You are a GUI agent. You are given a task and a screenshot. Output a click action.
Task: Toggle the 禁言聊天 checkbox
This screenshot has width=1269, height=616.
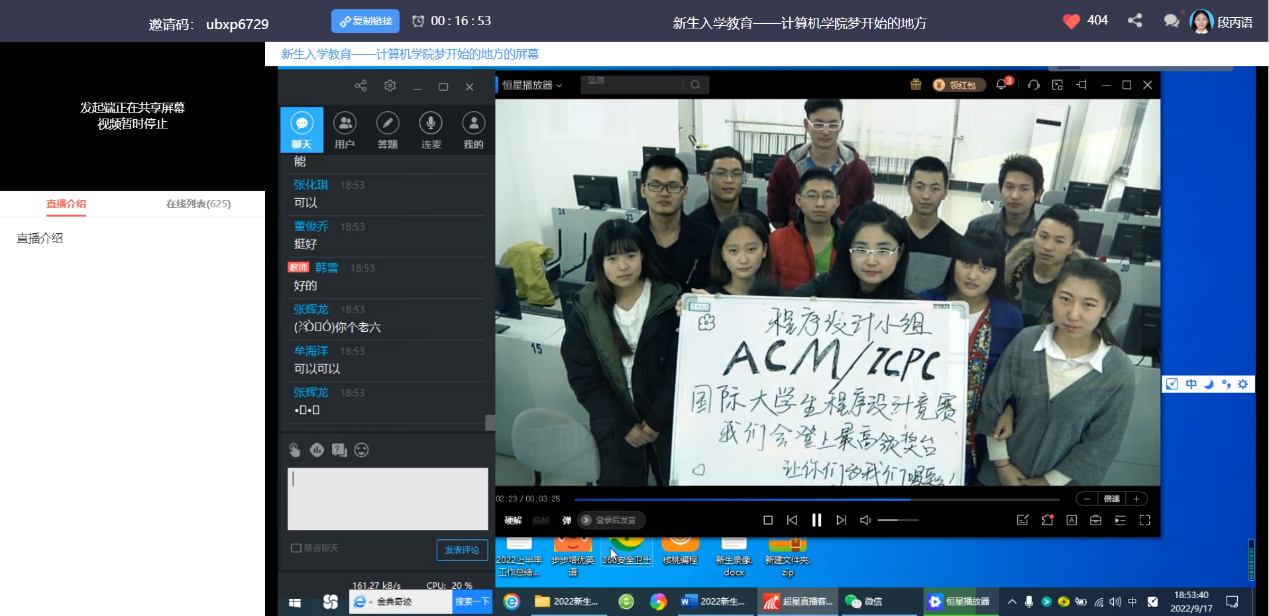296,548
